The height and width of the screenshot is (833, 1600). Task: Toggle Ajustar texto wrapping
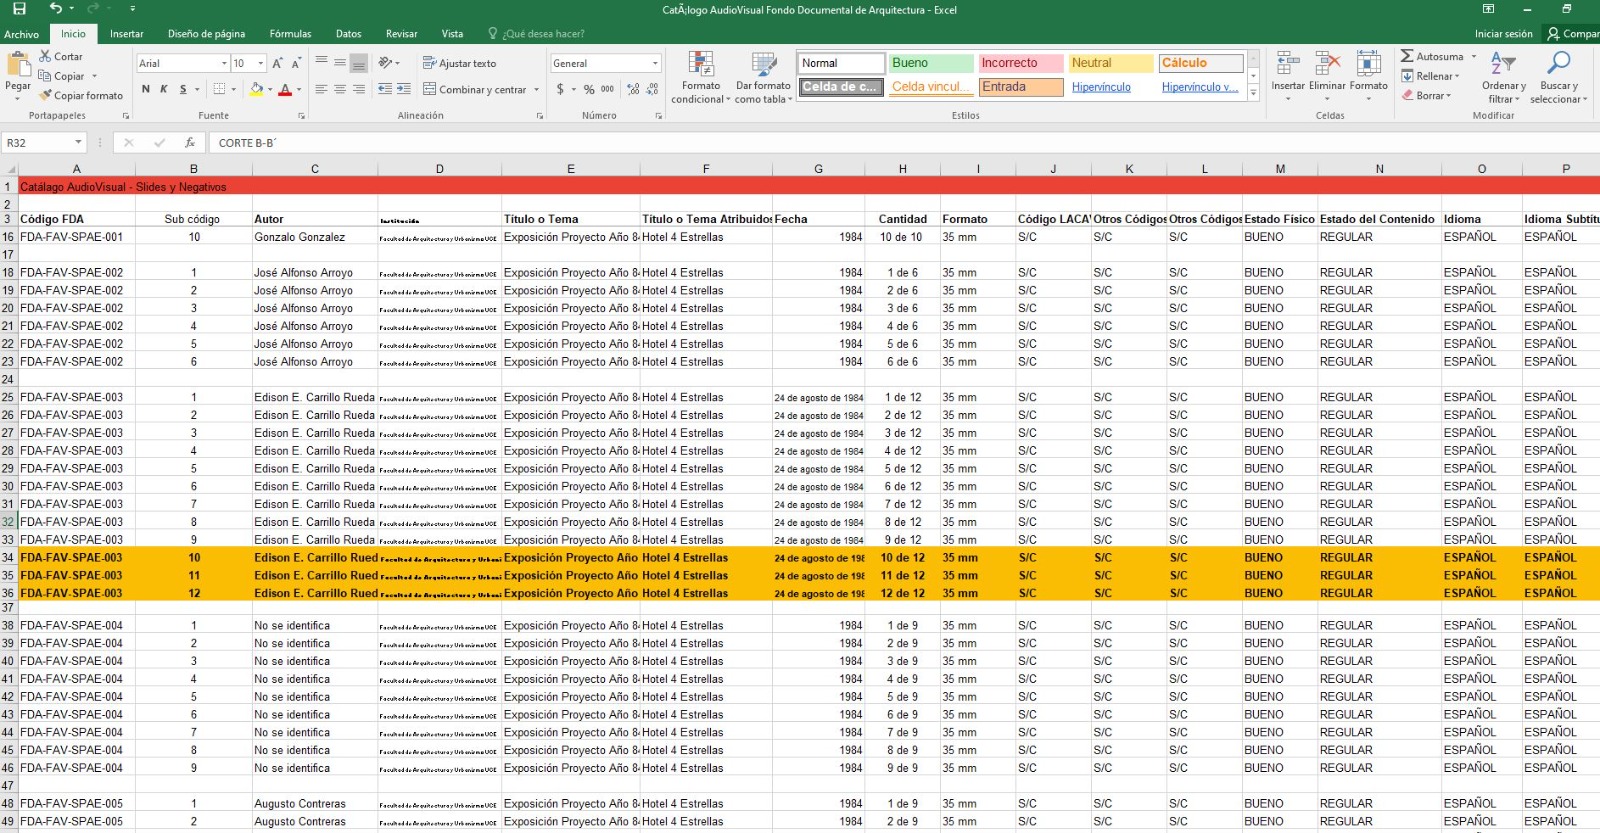coord(459,63)
